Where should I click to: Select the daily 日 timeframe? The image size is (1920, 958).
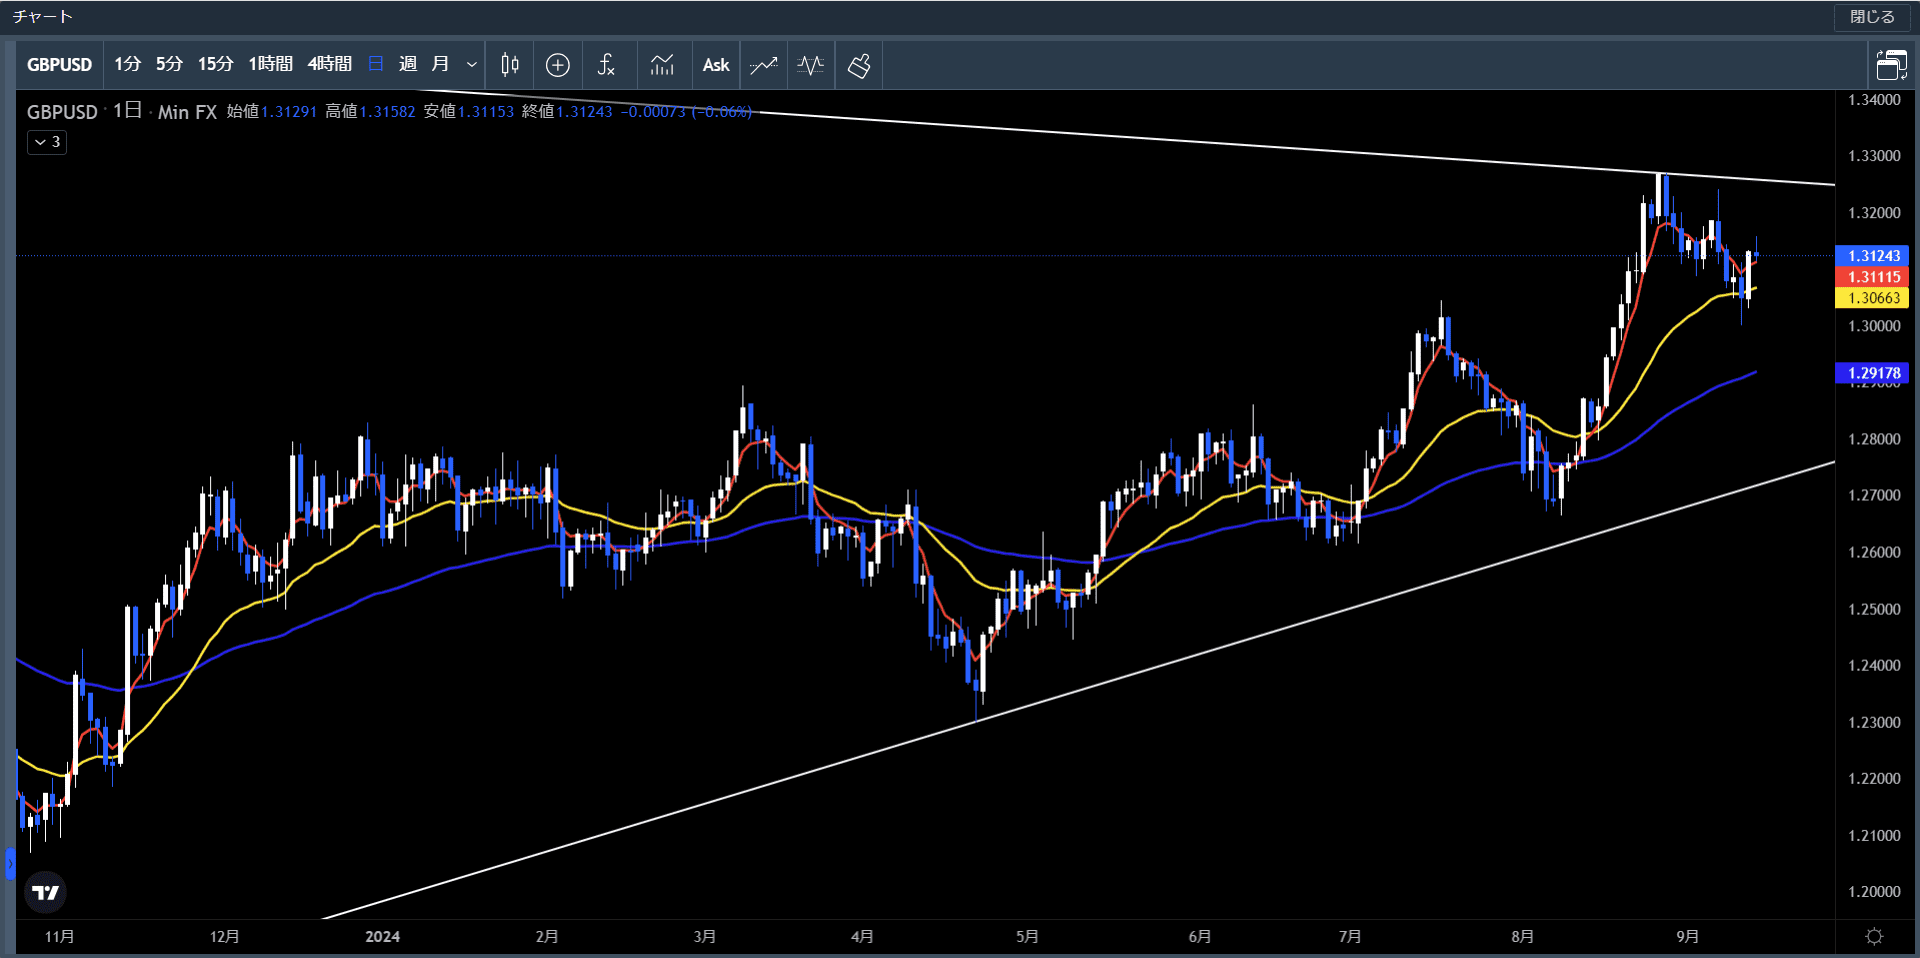pyautogui.click(x=376, y=65)
